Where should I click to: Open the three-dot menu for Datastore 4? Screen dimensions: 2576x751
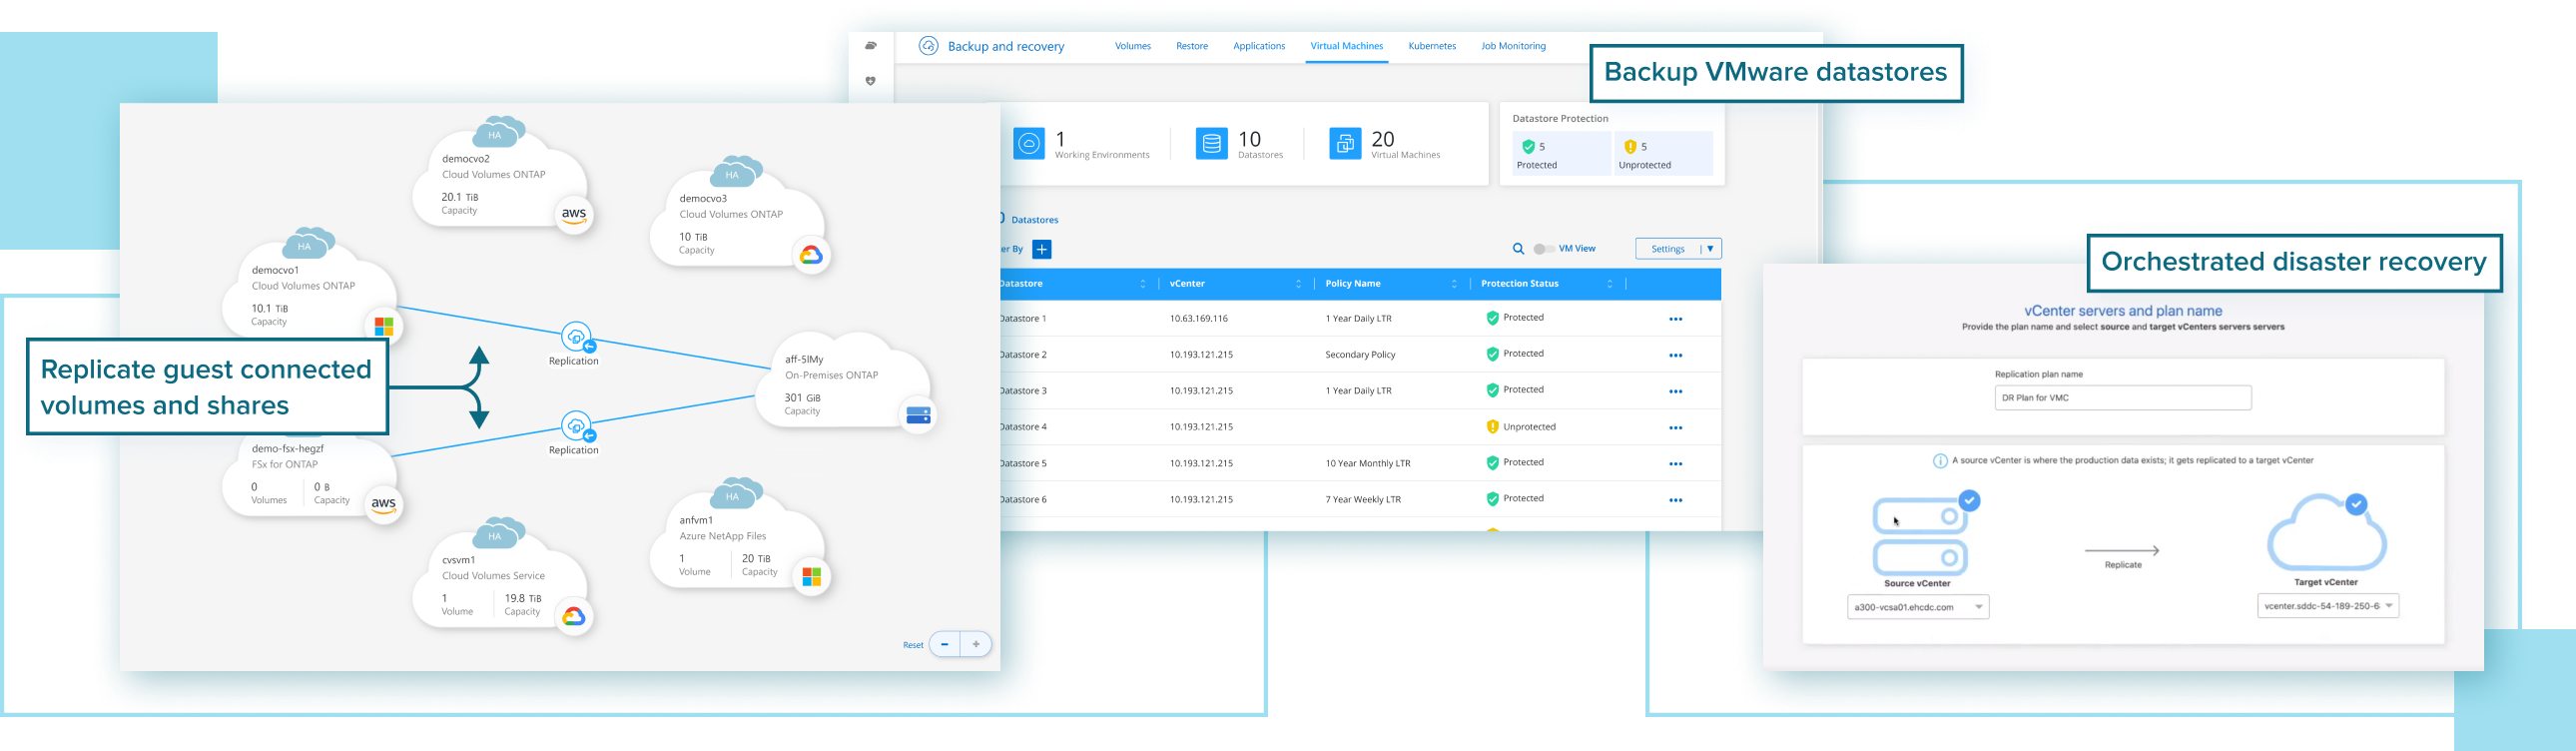click(1676, 428)
